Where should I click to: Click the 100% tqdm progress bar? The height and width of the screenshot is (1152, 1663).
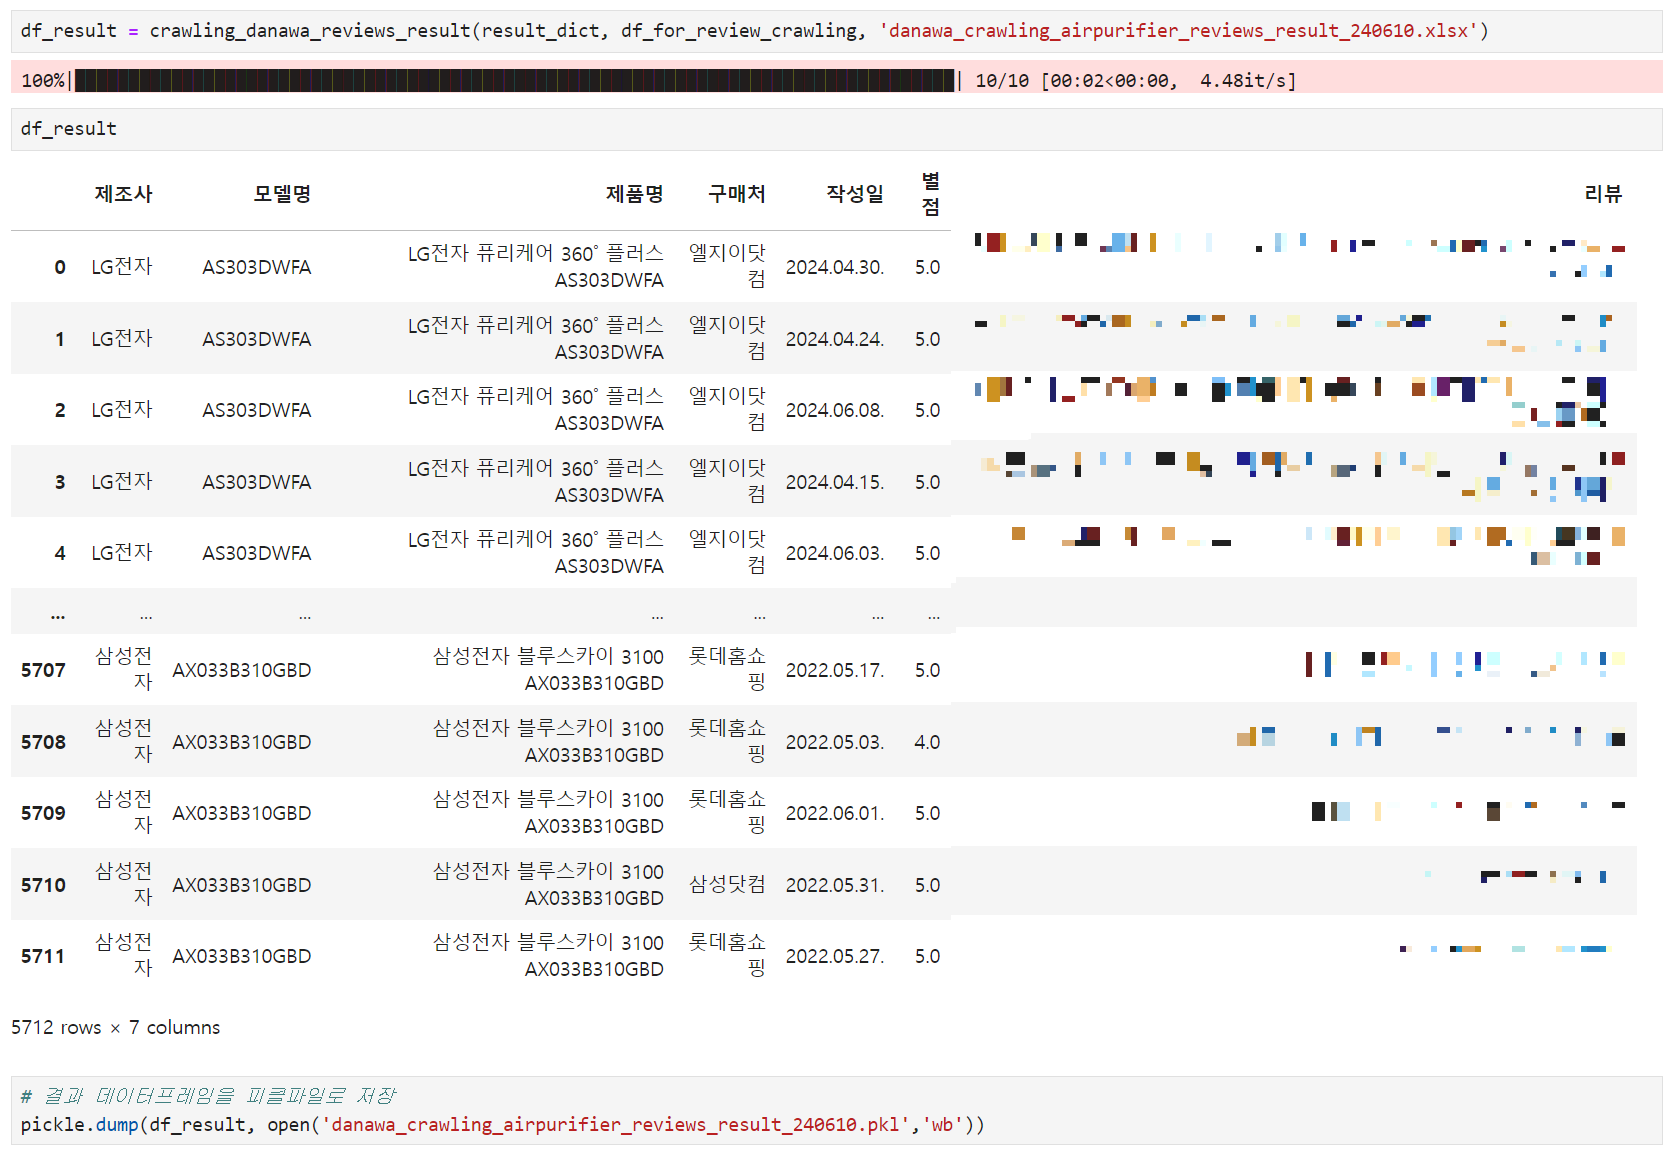coord(515,80)
